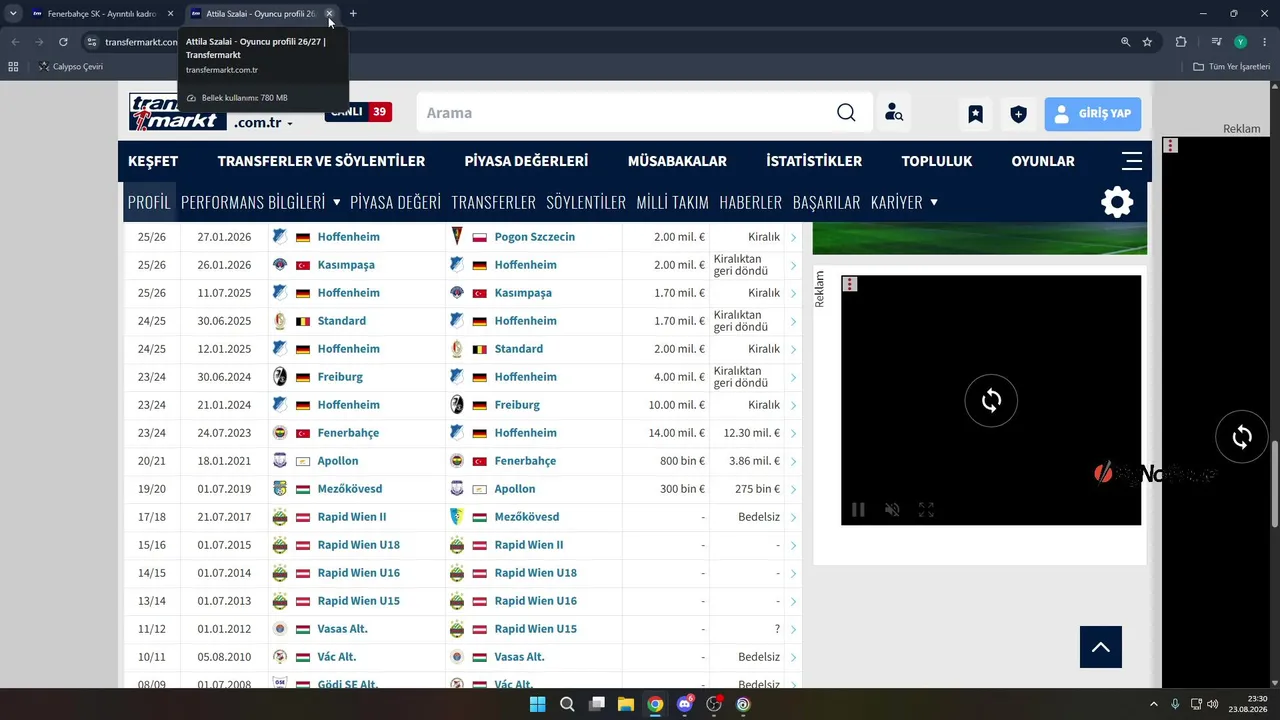Open transfer details arrow for the 18.01.2021 row
Image resolution: width=1280 pixels, height=720 pixels.
(793, 461)
